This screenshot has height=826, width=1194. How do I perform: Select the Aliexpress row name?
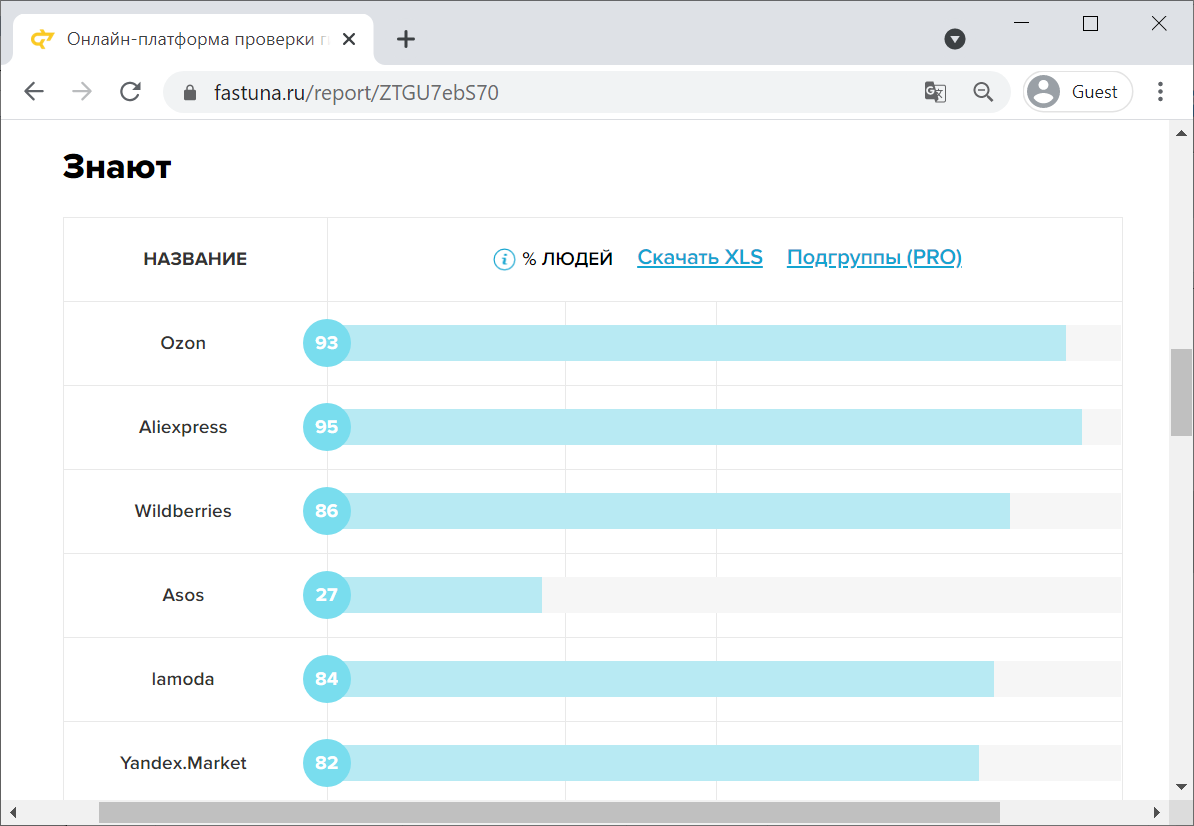183,427
